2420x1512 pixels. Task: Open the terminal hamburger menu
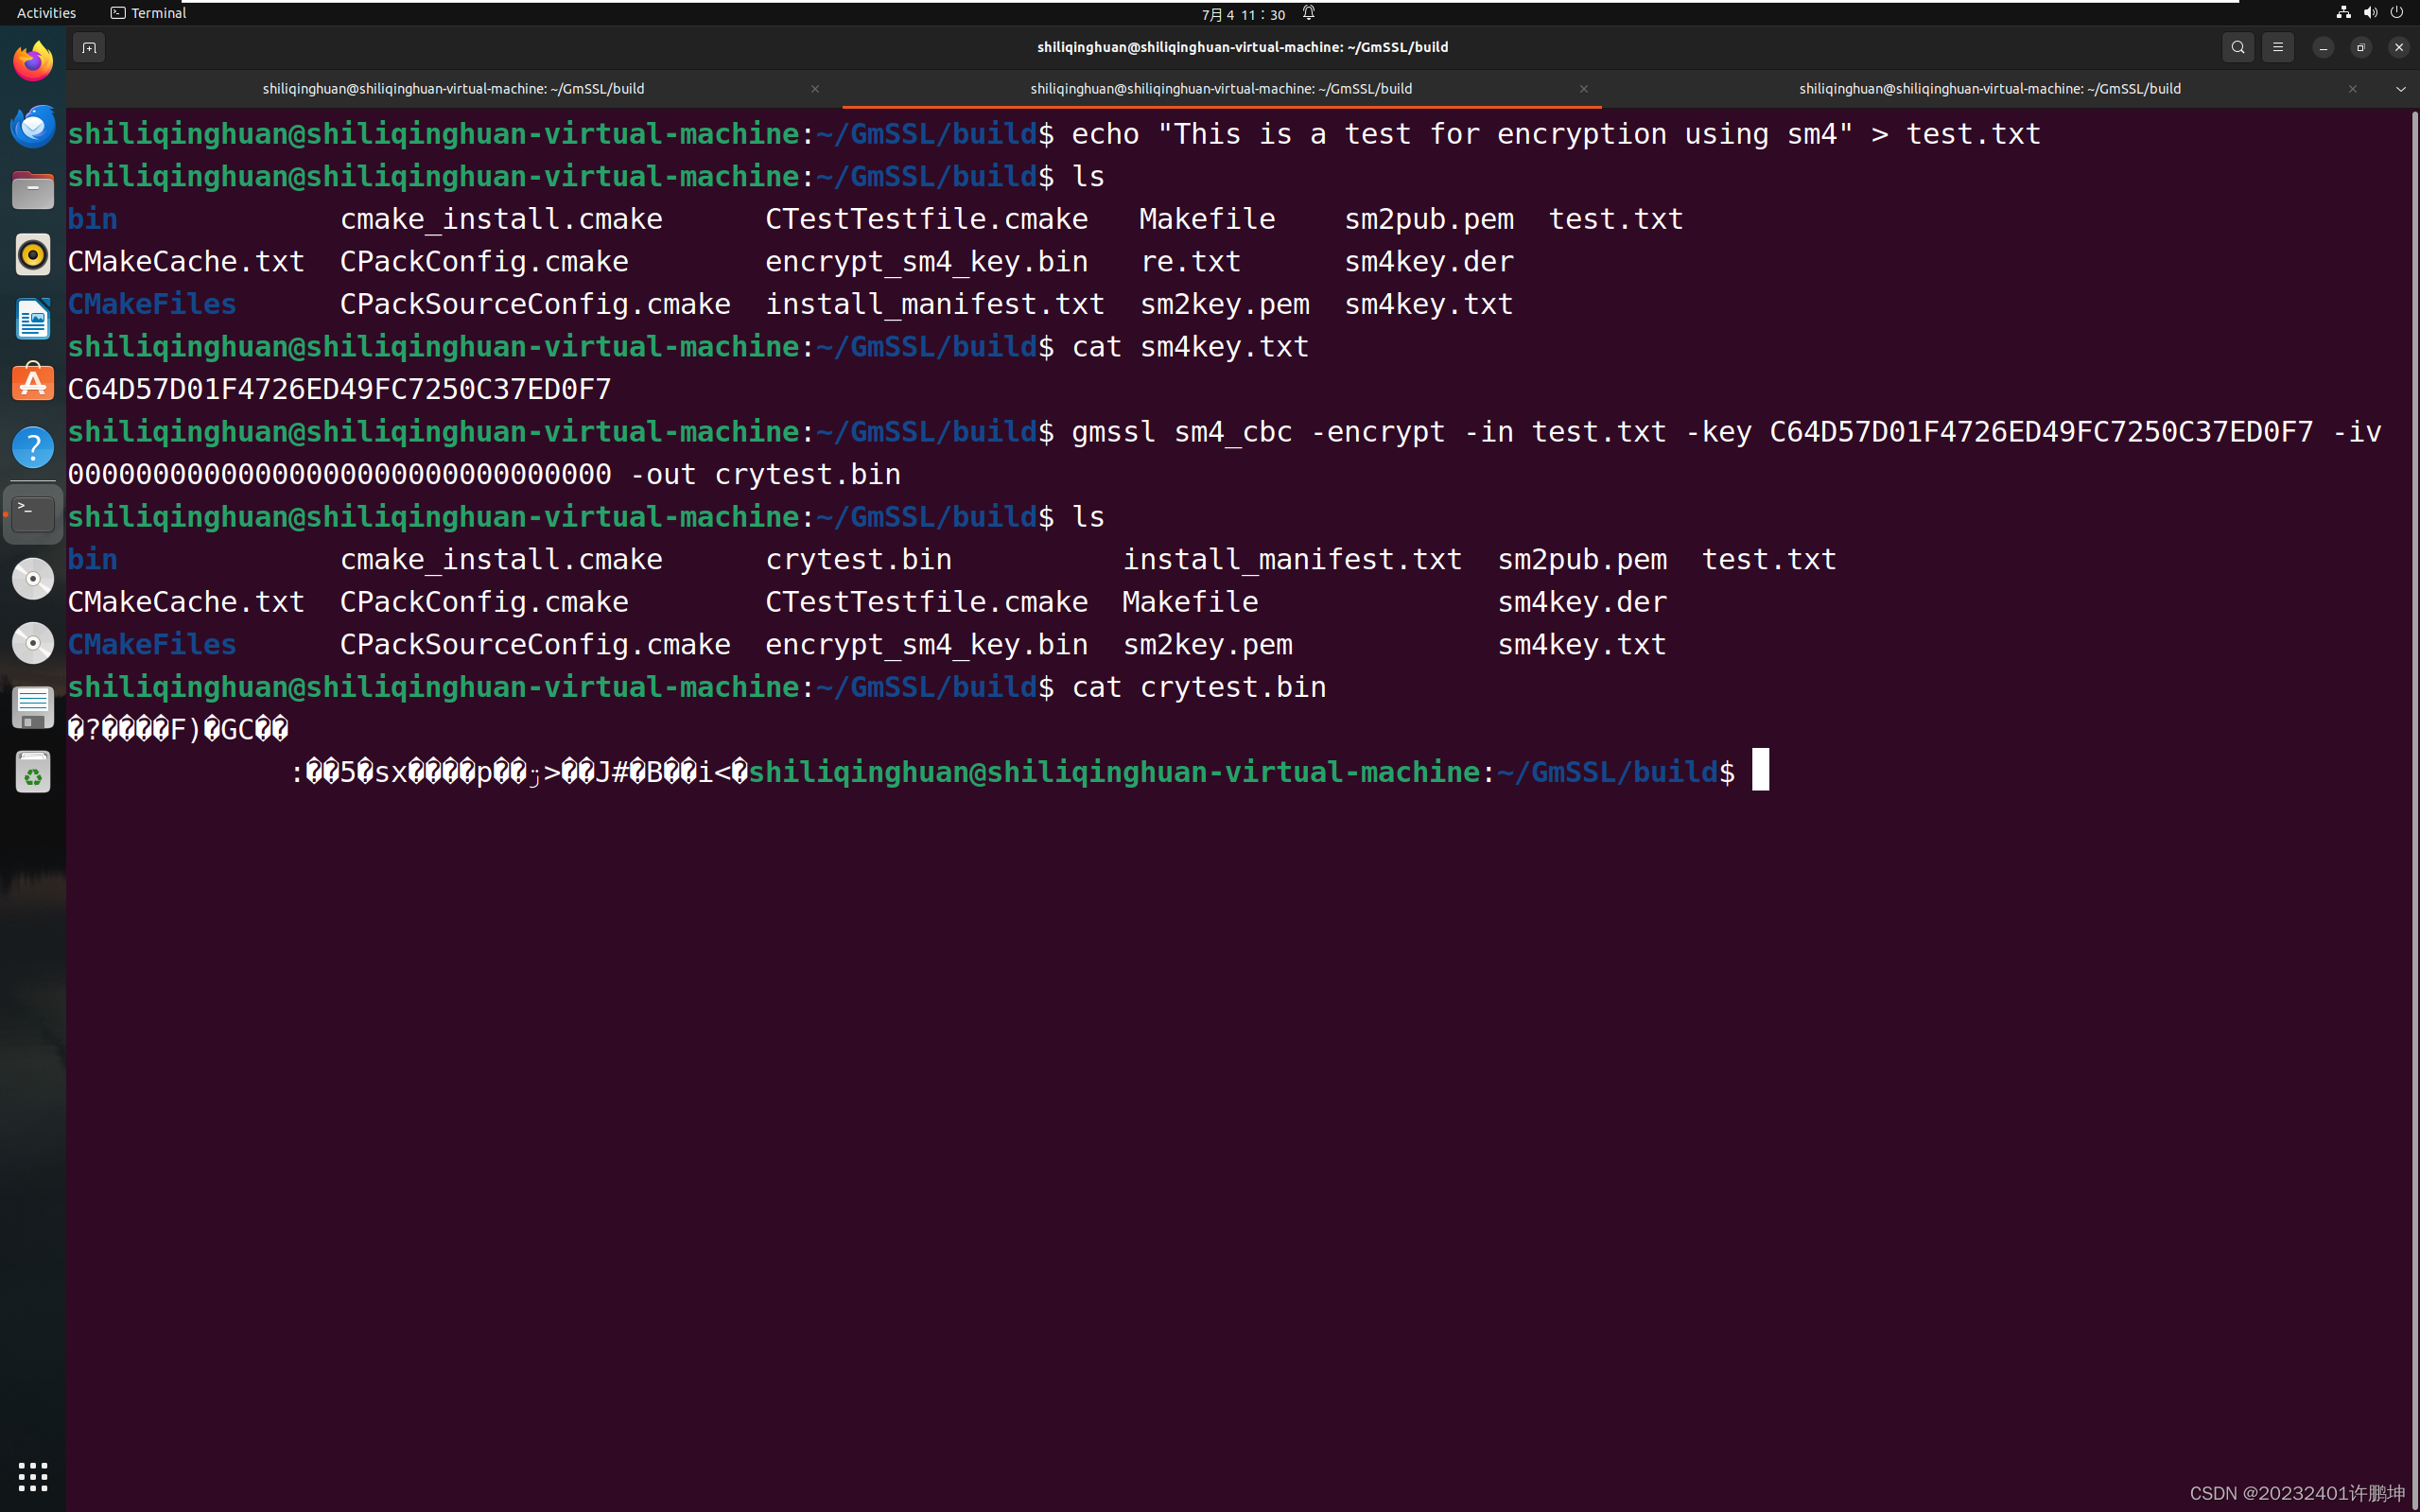coord(2278,47)
